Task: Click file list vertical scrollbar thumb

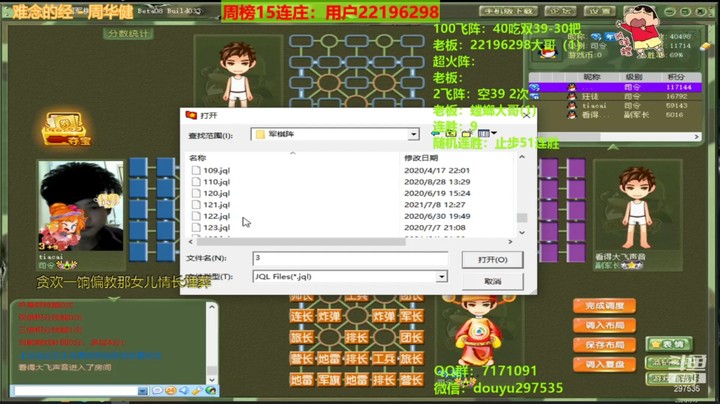Action: [x=522, y=218]
